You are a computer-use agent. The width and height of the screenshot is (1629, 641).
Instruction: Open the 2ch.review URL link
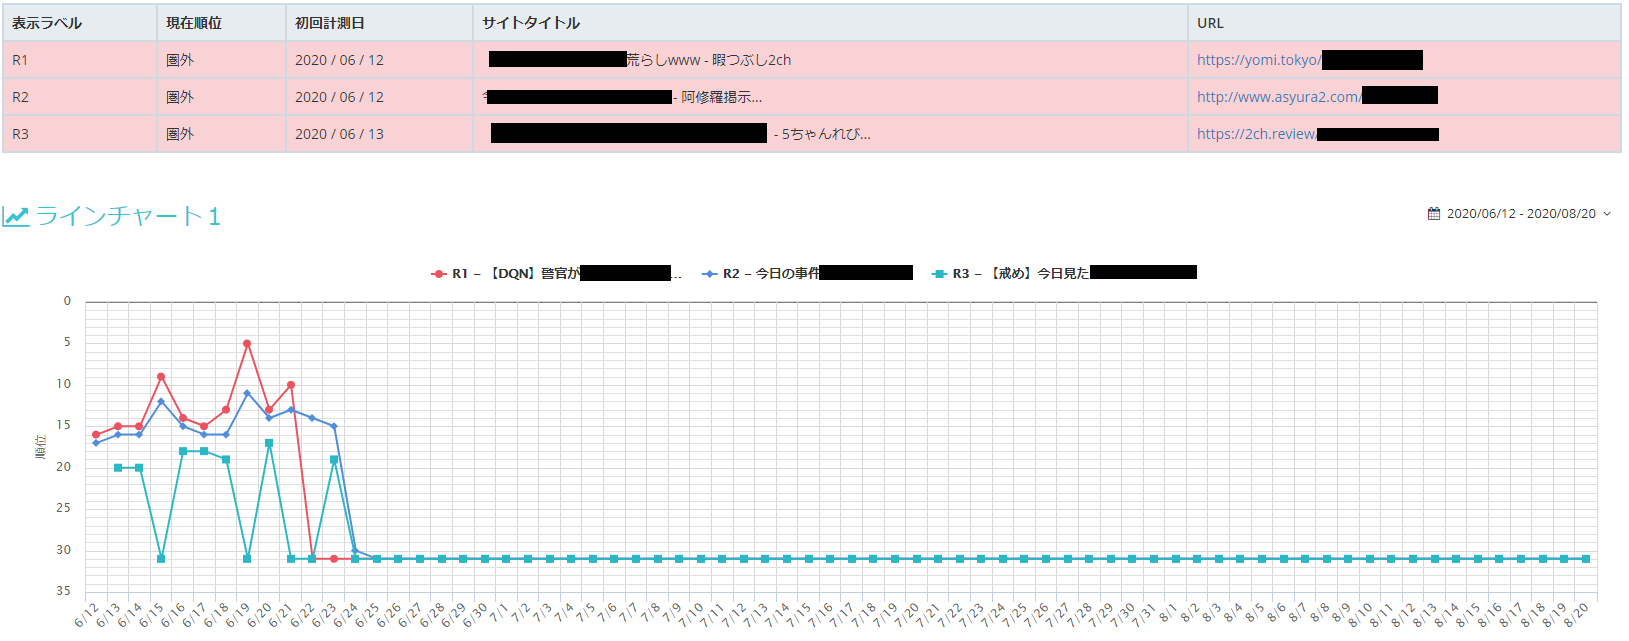click(x=1256, y=134)
